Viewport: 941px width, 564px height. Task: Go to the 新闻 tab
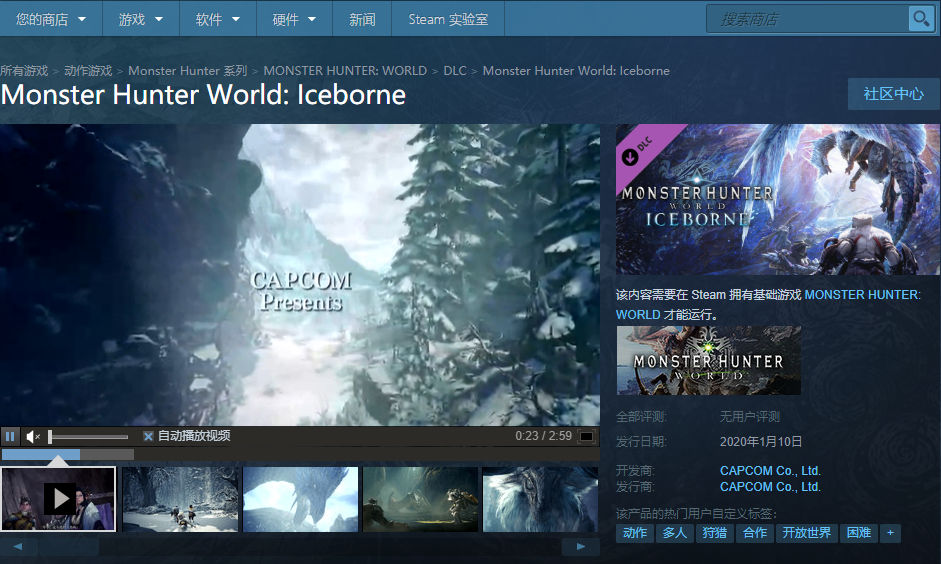(362, 19)
